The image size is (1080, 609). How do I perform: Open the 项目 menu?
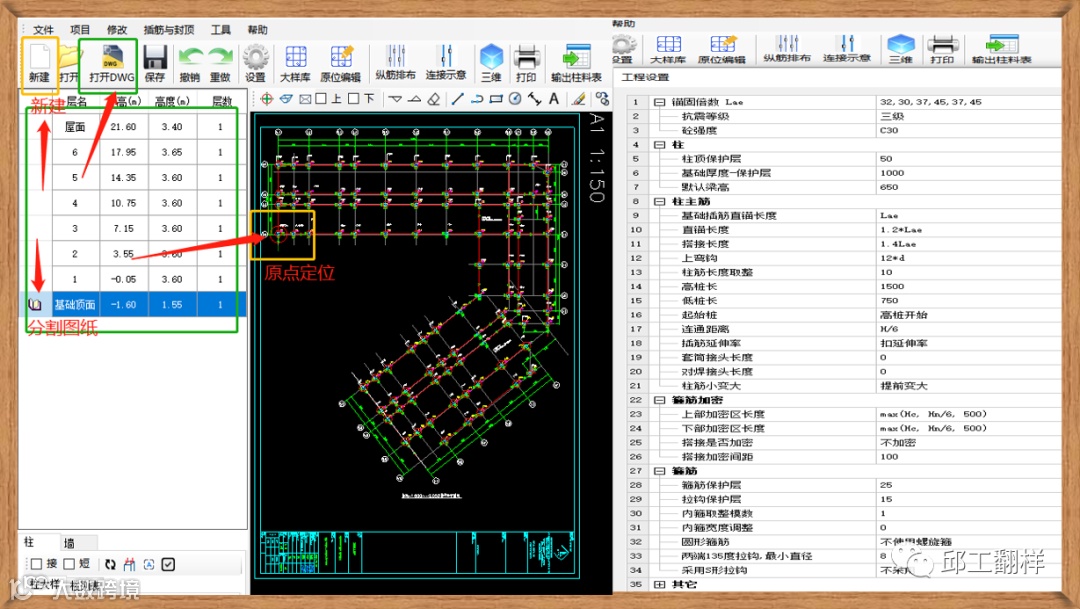pyautogui.click(x=80, y=30)
